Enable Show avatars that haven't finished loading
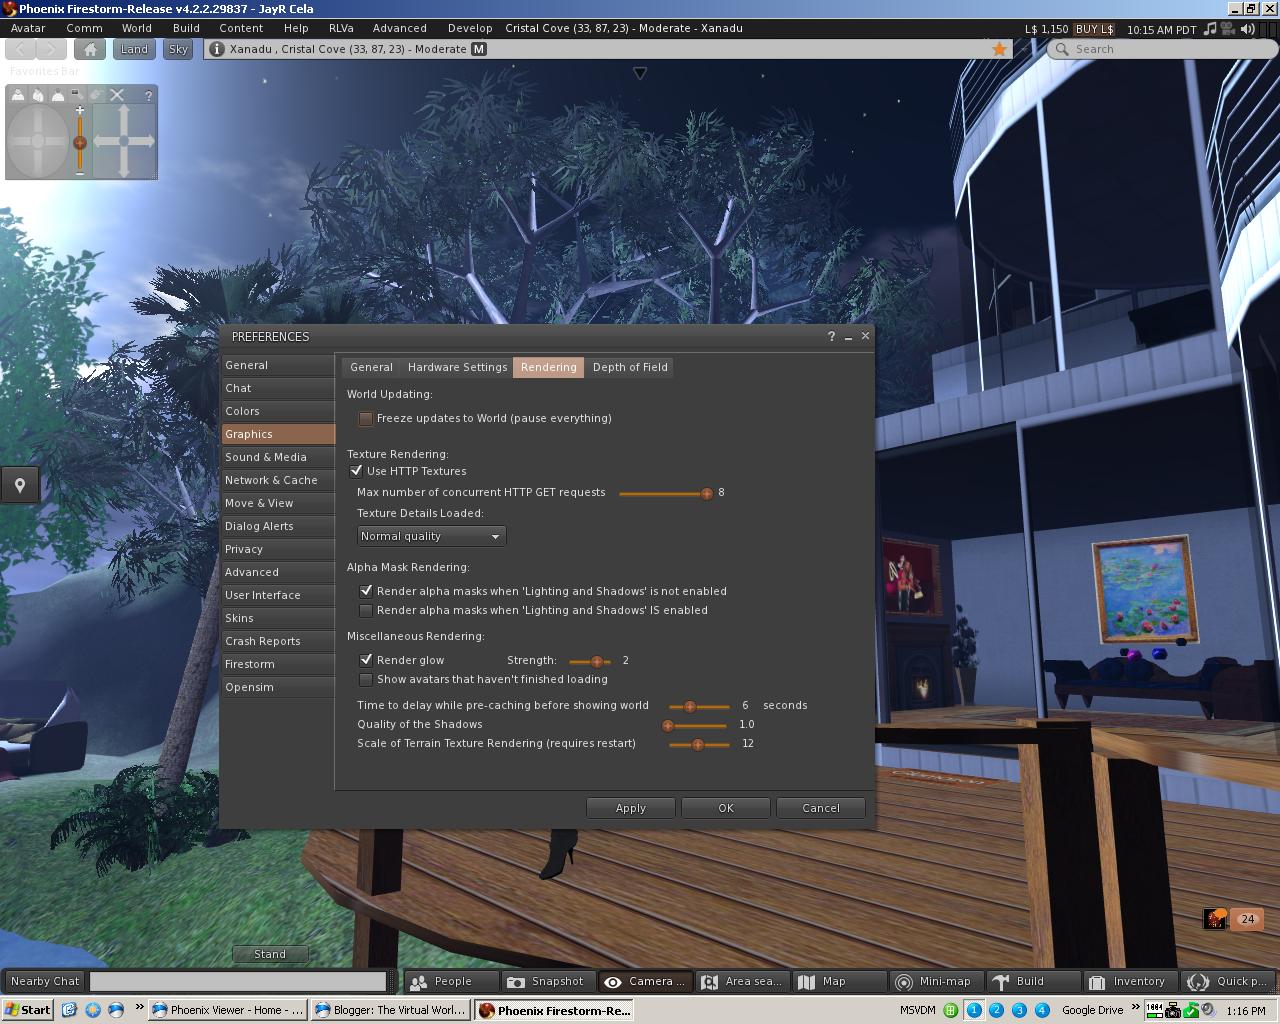Screen dimensions: 1280x1024 (366, 679)
